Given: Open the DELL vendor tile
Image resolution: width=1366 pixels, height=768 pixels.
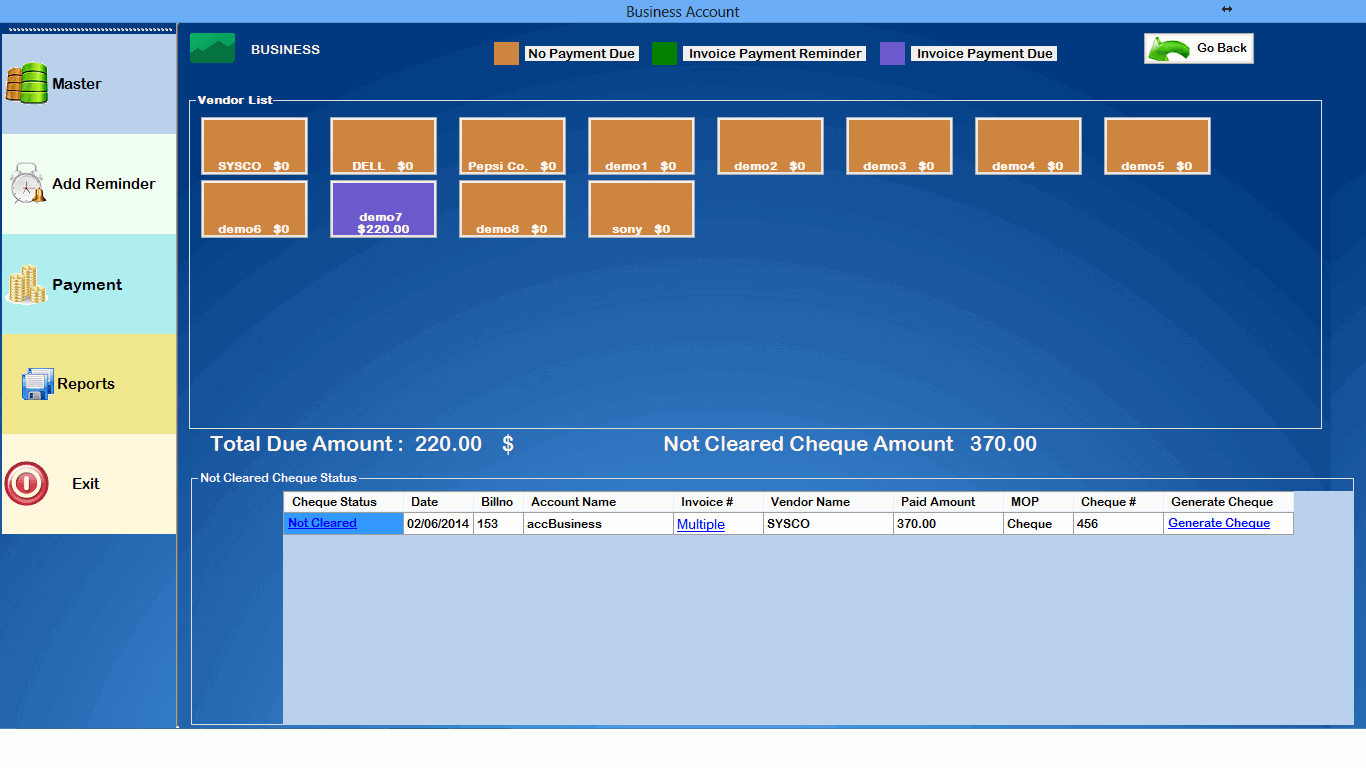Looking at the screenshot, I should [383, 145].
